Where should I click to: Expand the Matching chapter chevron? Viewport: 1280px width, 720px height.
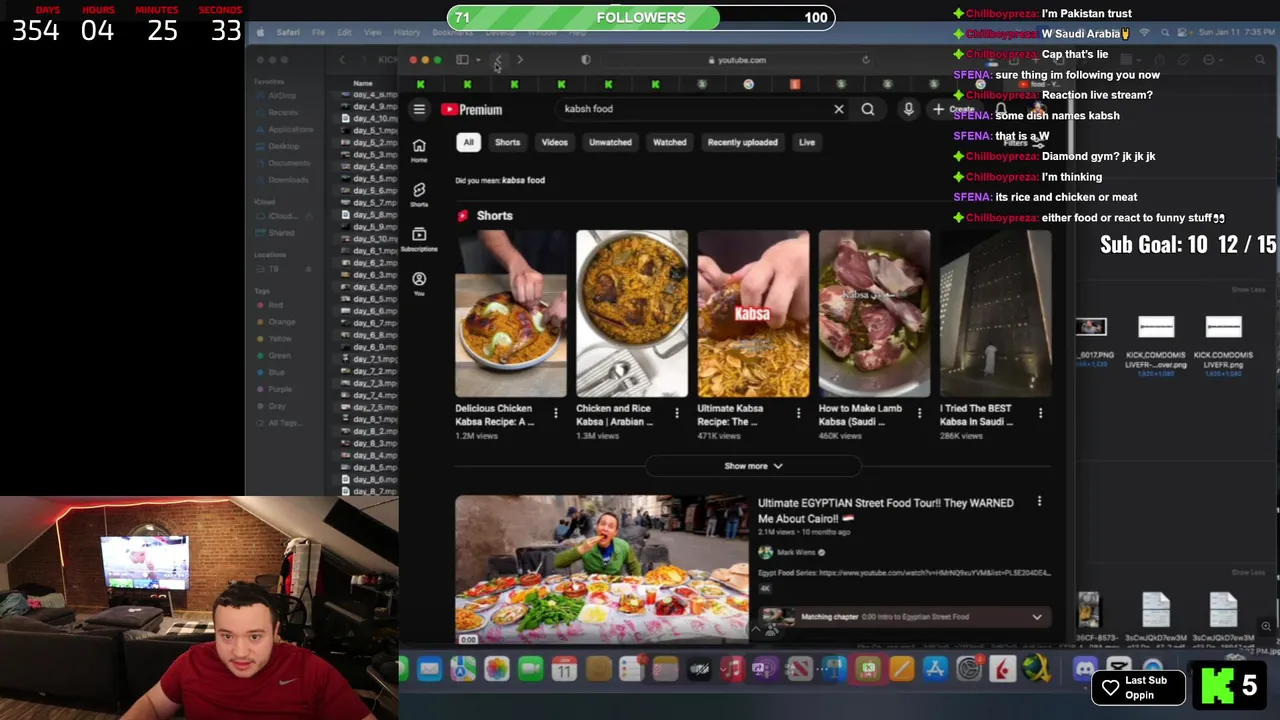(1037, 617)
